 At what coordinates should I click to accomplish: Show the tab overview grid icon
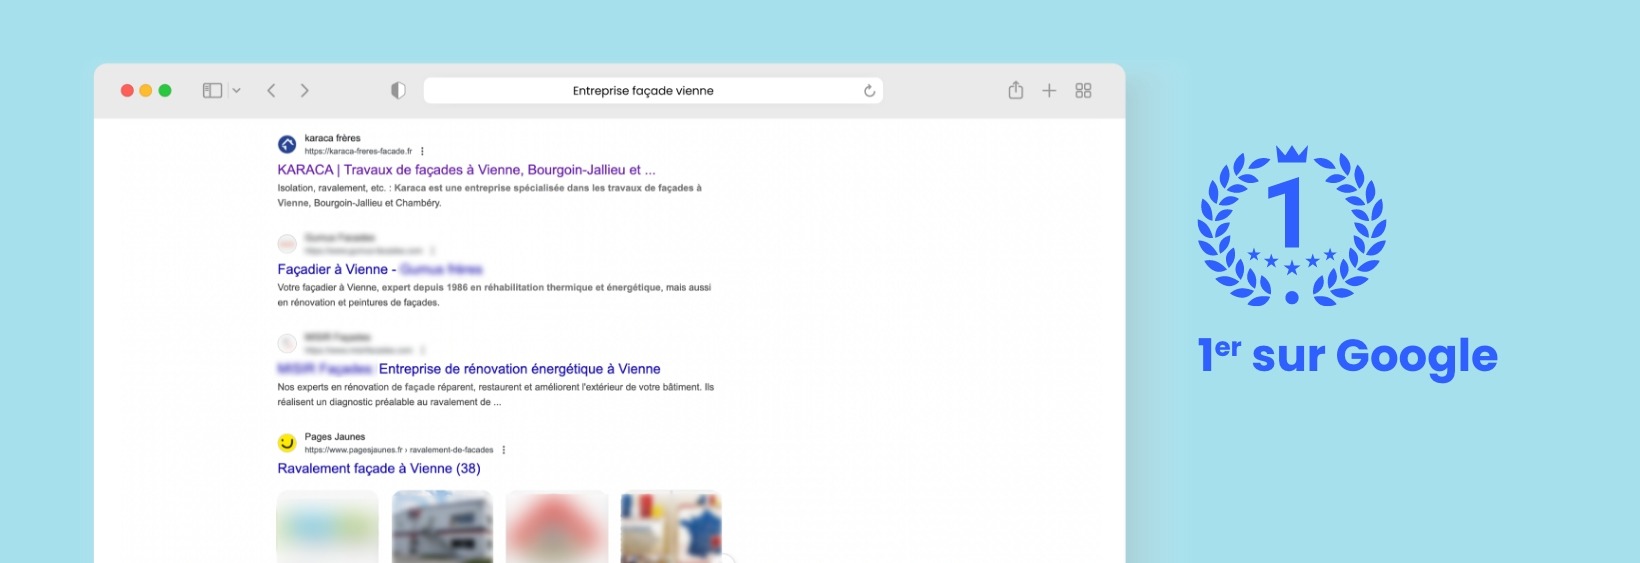click(x=1083, y=91)
